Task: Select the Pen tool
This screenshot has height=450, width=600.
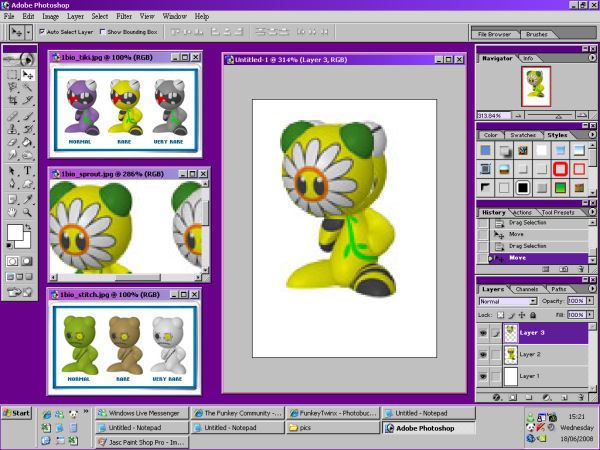Action: [13, 184]
